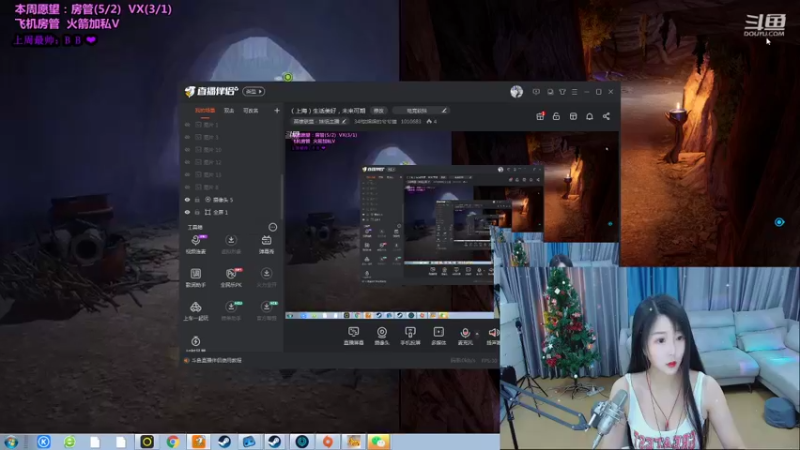The height and width of the screenshot is (450, 800).
Task: Open the Windows Start button
Action: [x=11, y=442]
